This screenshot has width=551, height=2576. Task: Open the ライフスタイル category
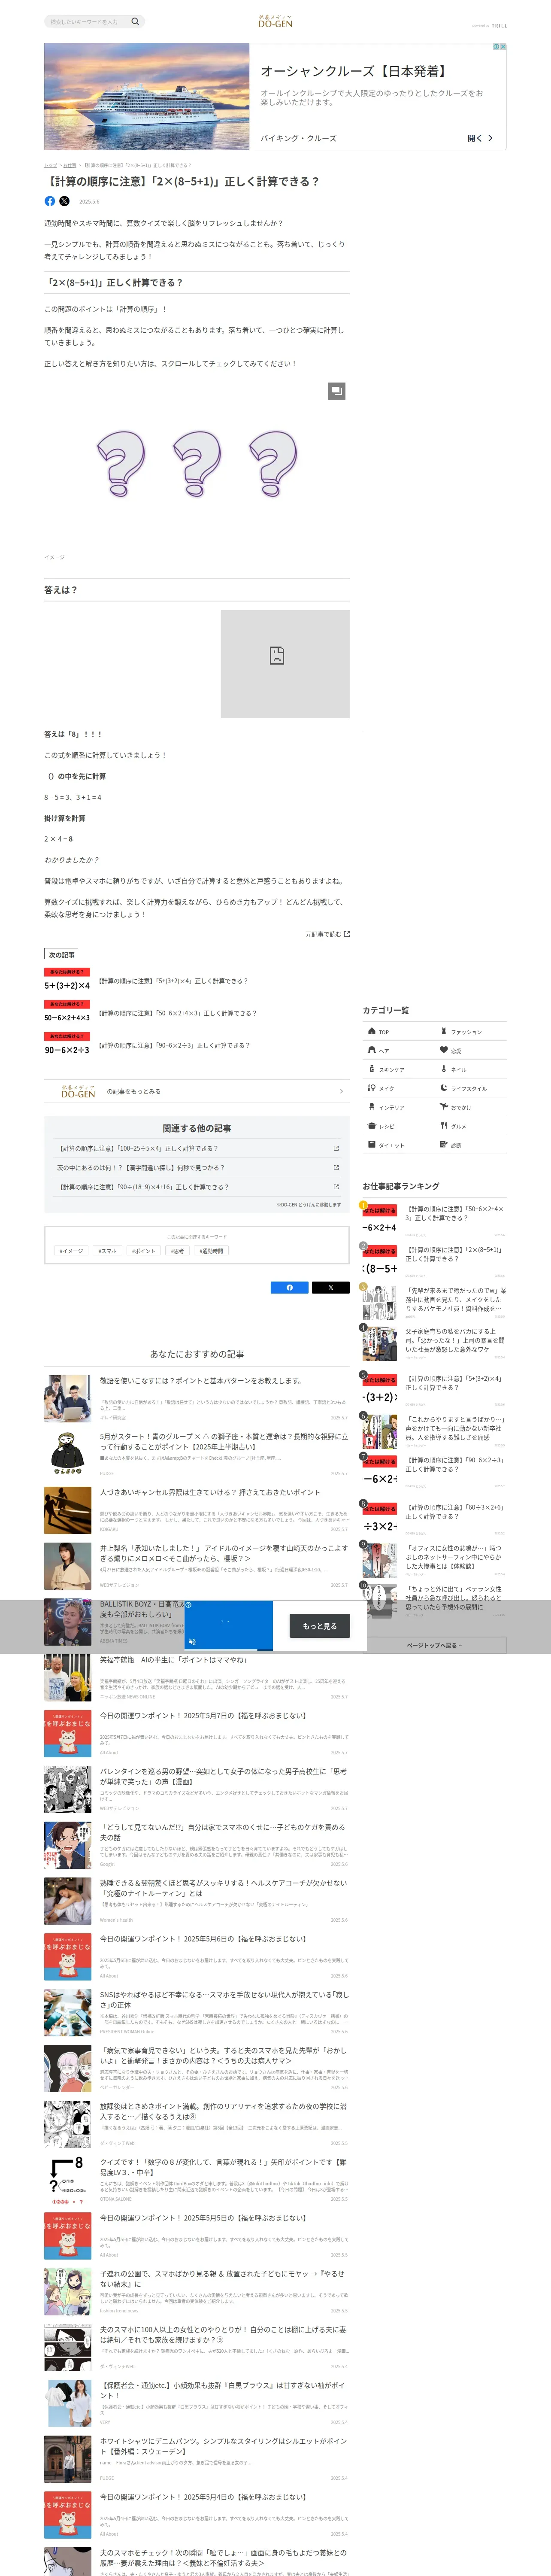pos(471,1088)
